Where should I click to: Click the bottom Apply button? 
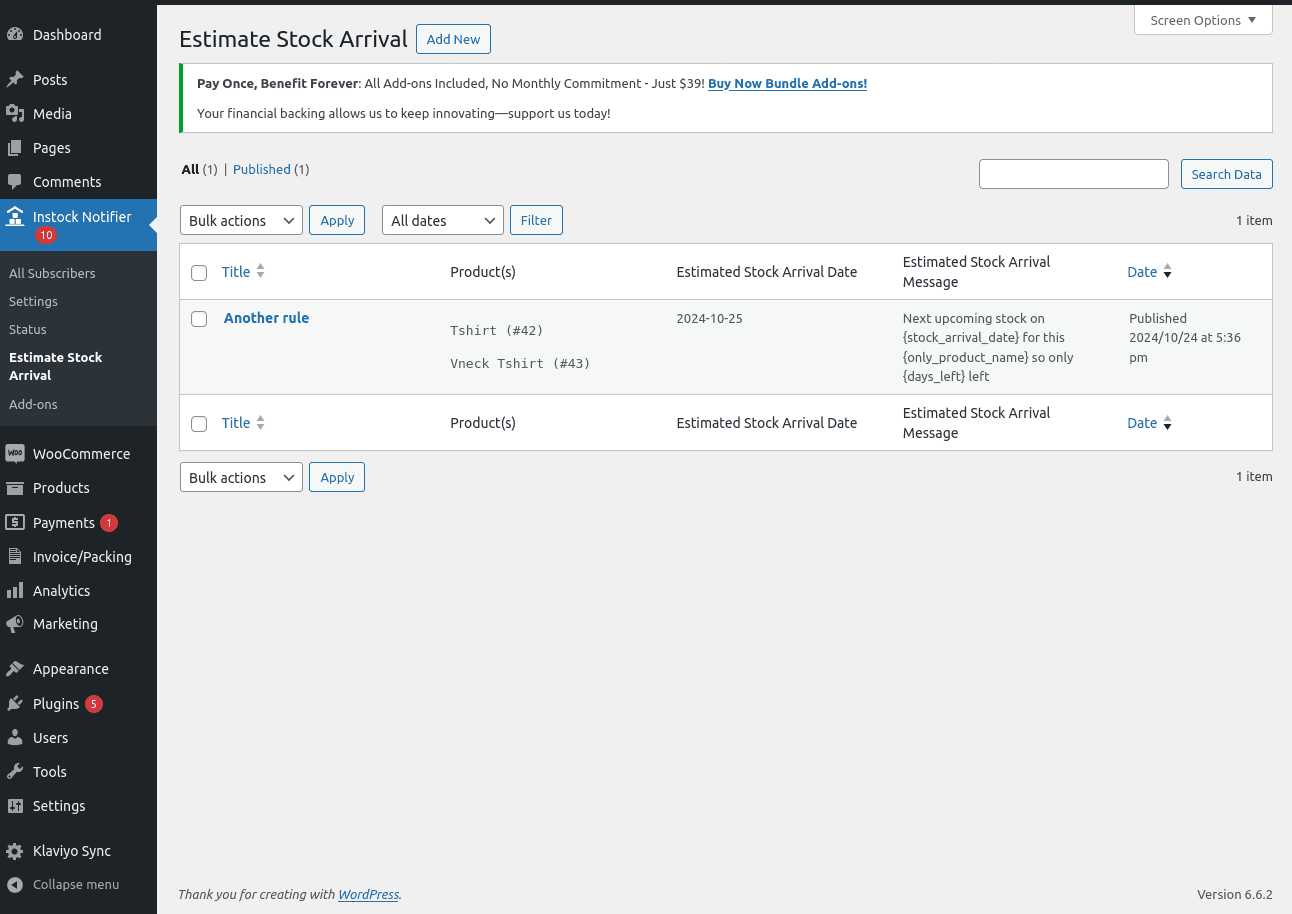click(x=337, y=477)
